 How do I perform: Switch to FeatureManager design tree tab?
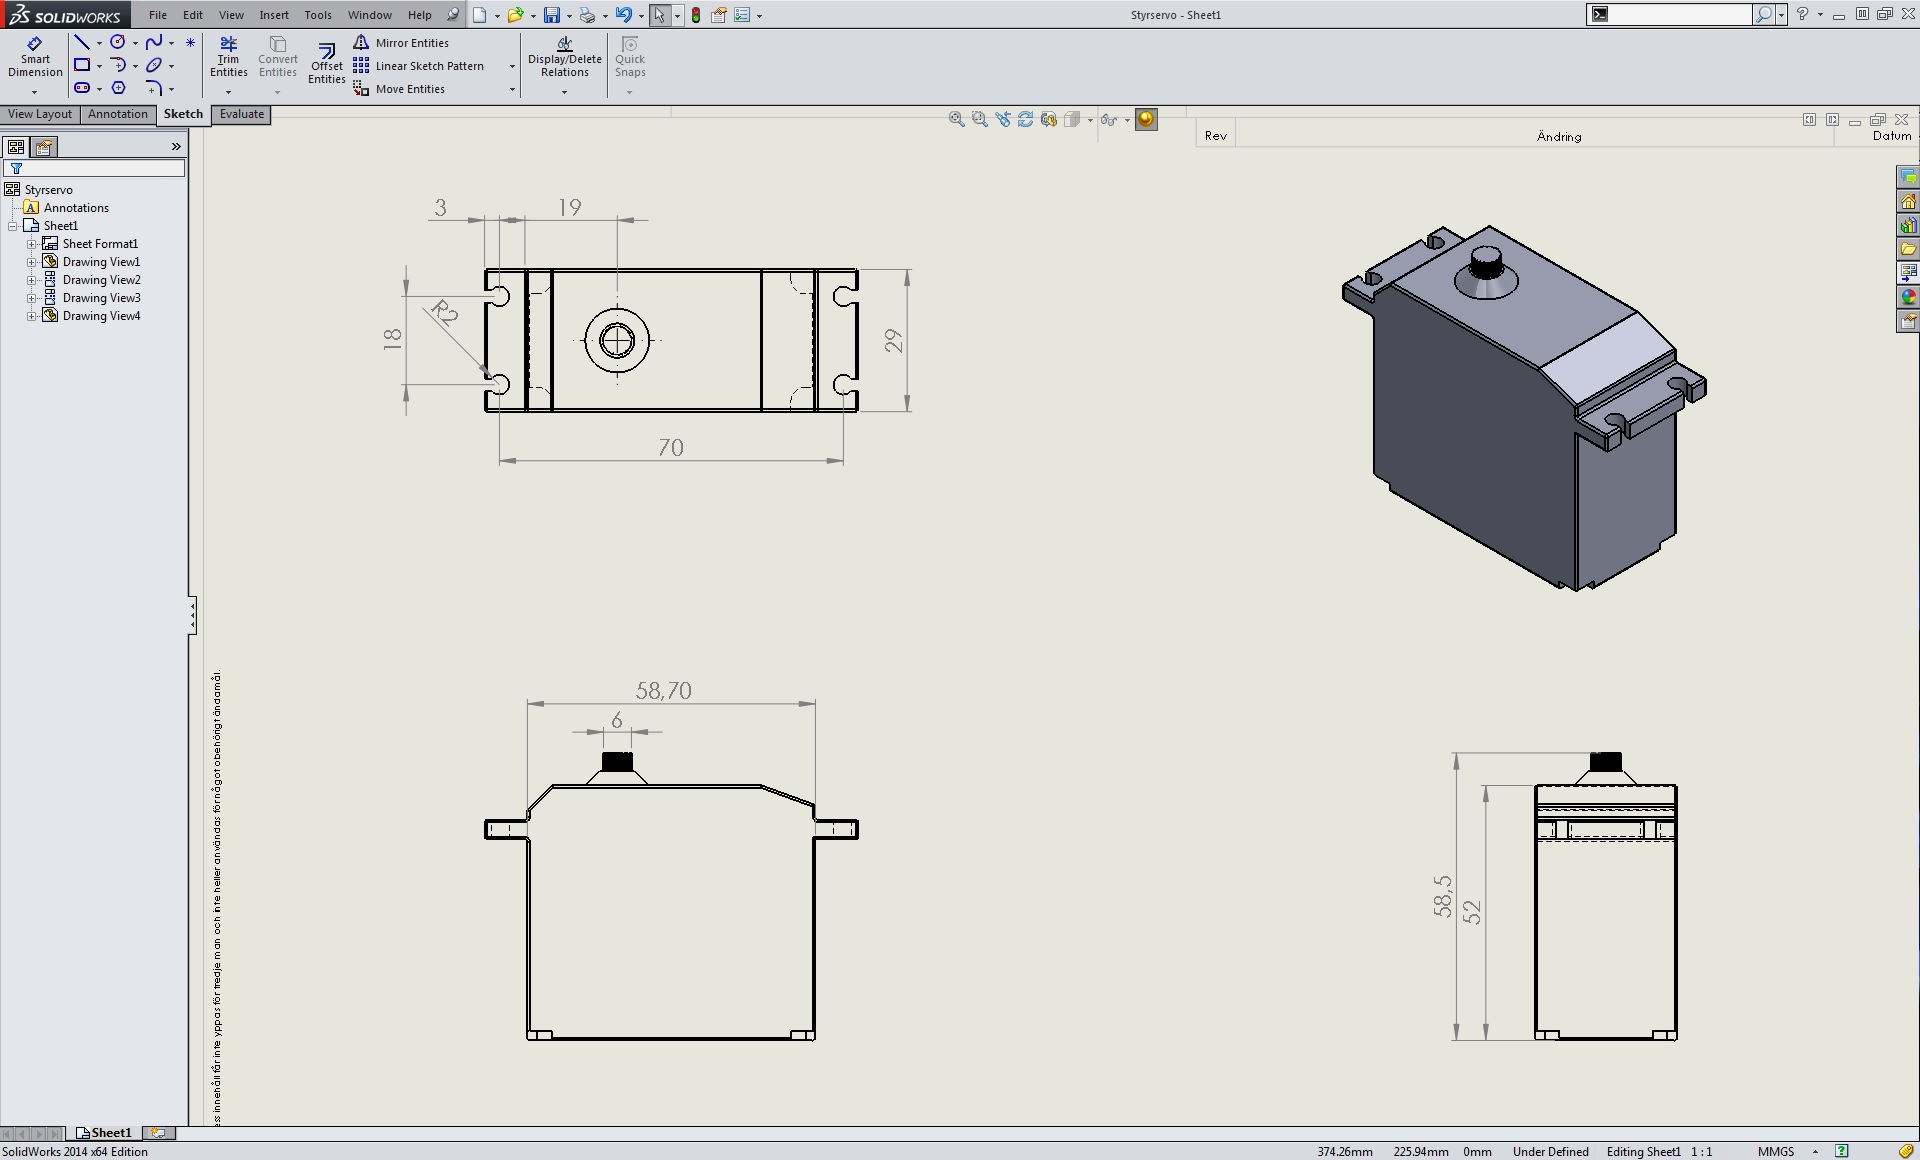coord(16,147)
